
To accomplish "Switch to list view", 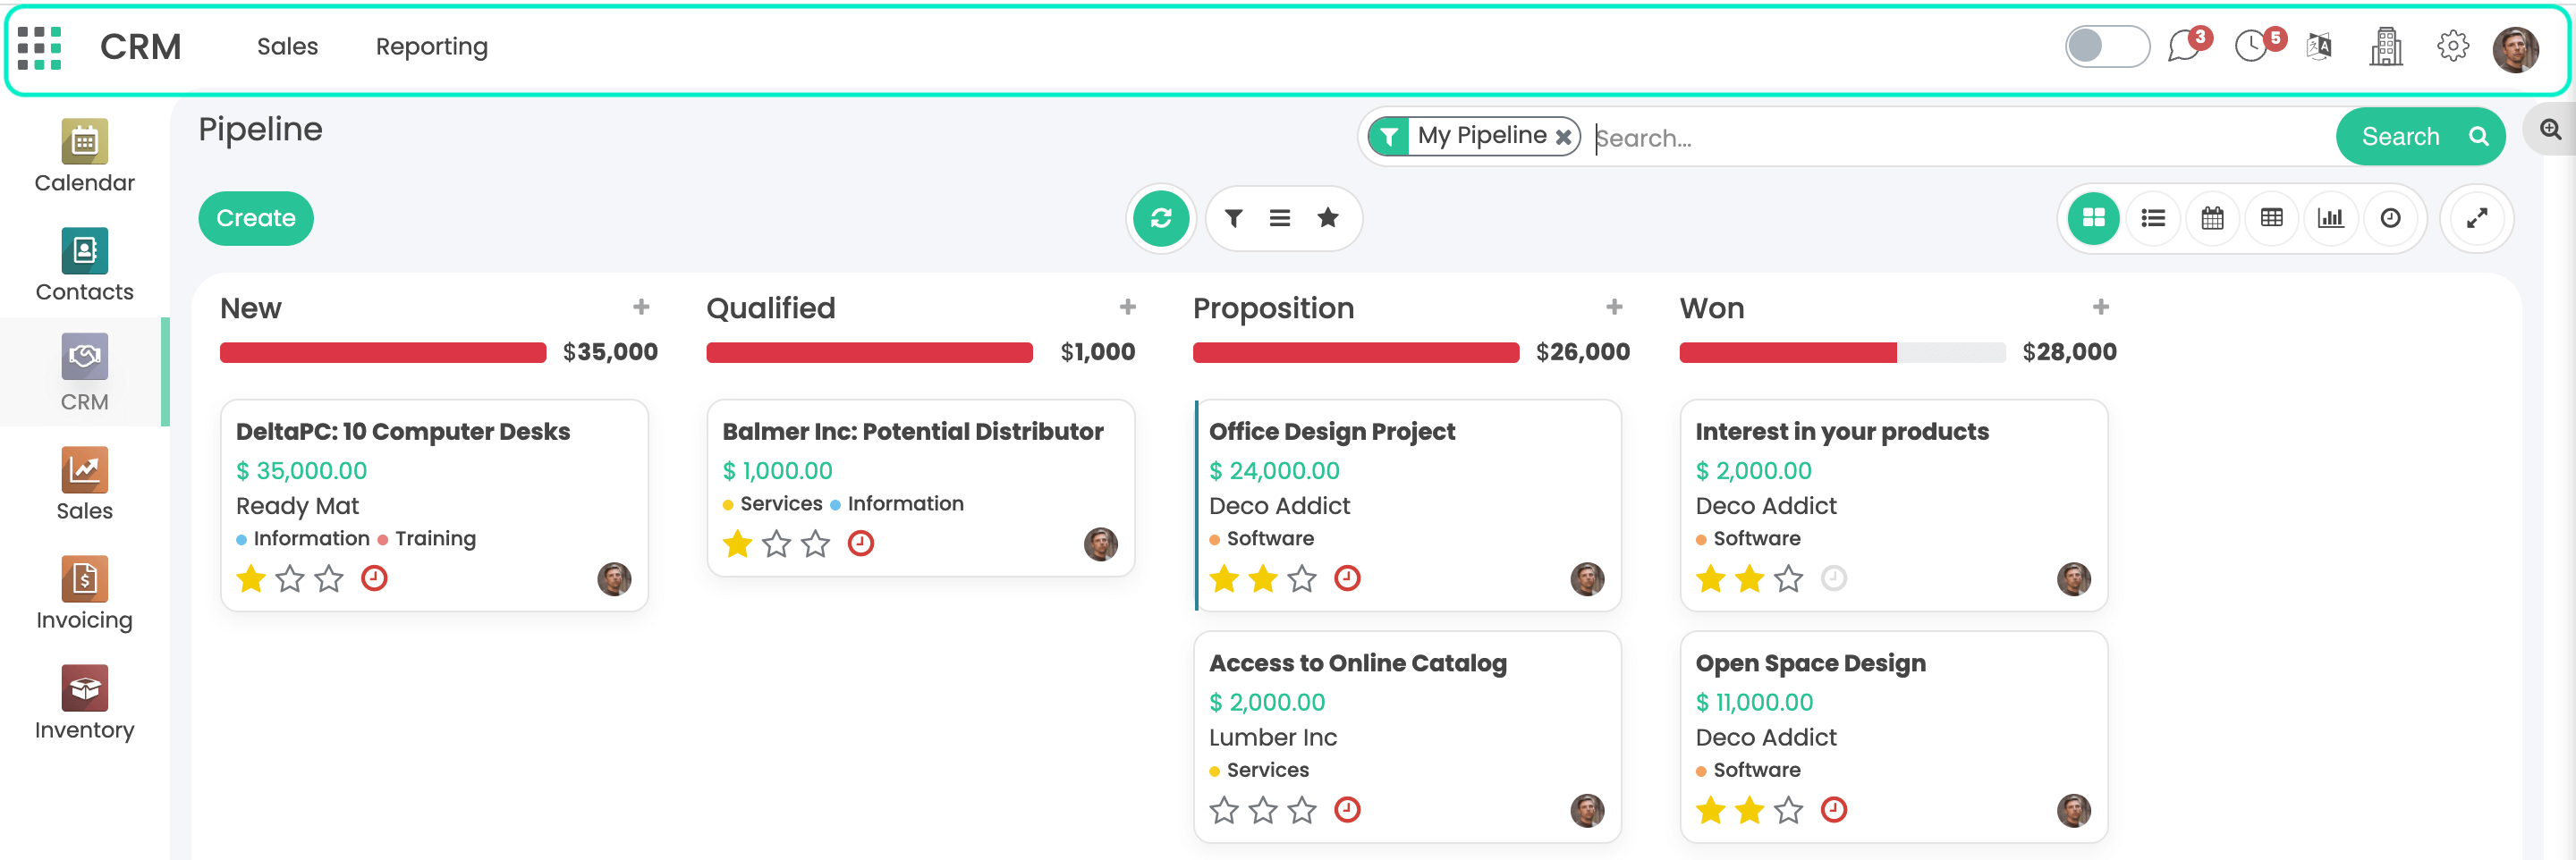I will (x=2152, y=218).
